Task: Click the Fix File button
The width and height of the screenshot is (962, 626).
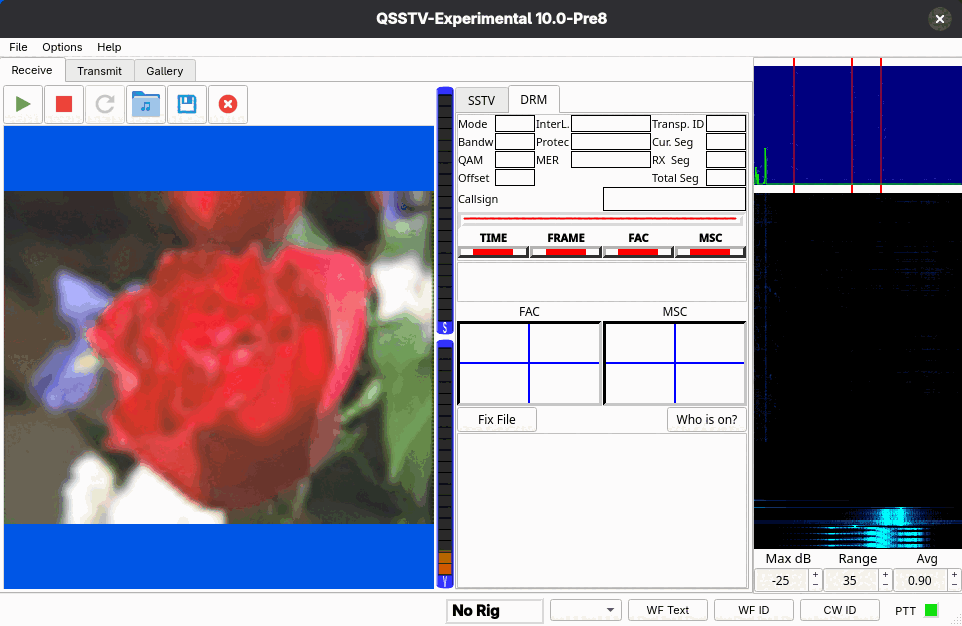Action: tap(497, 420)
